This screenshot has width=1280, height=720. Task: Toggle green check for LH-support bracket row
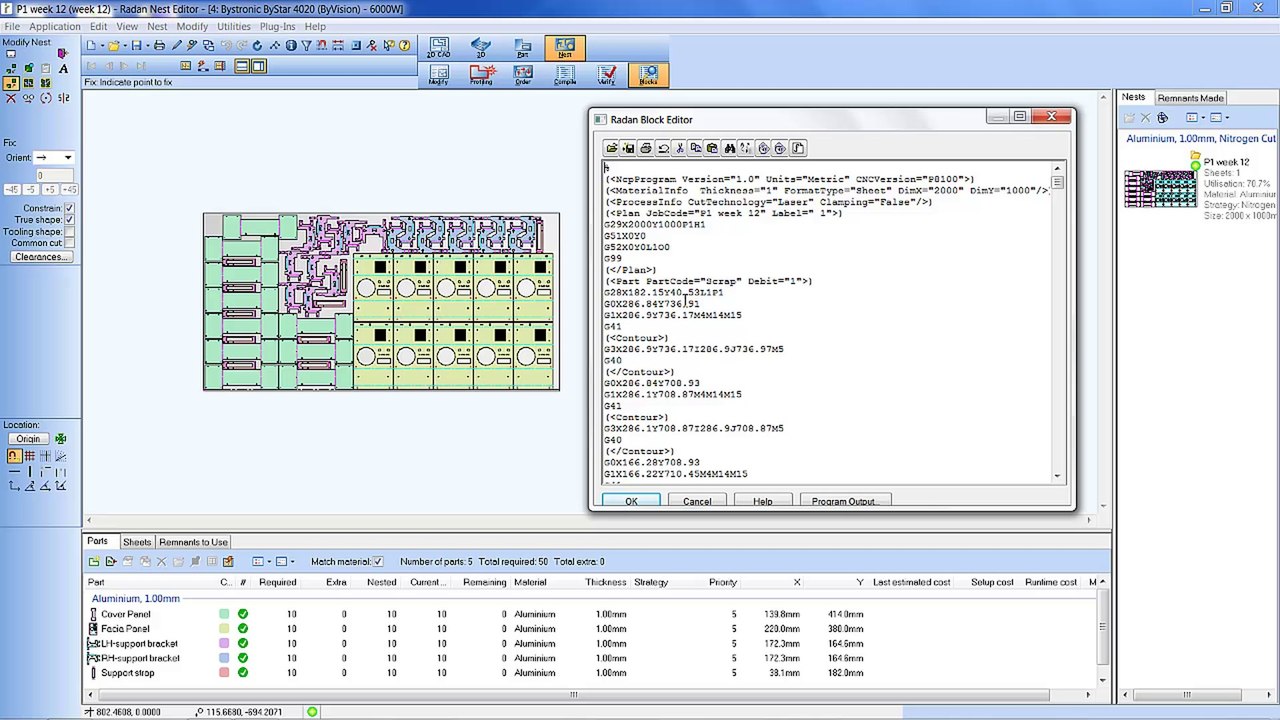point(243,644)
